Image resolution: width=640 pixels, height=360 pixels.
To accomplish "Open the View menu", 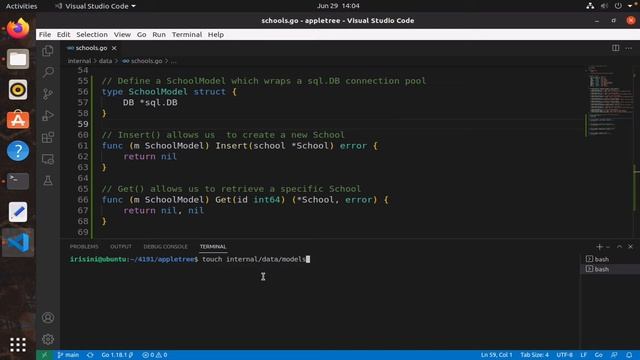I will [122, 35].
